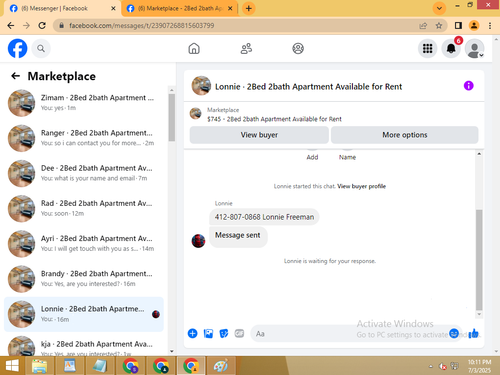
Task: Click the chat message scrollbar thumb
Action: tap(479, 260)
